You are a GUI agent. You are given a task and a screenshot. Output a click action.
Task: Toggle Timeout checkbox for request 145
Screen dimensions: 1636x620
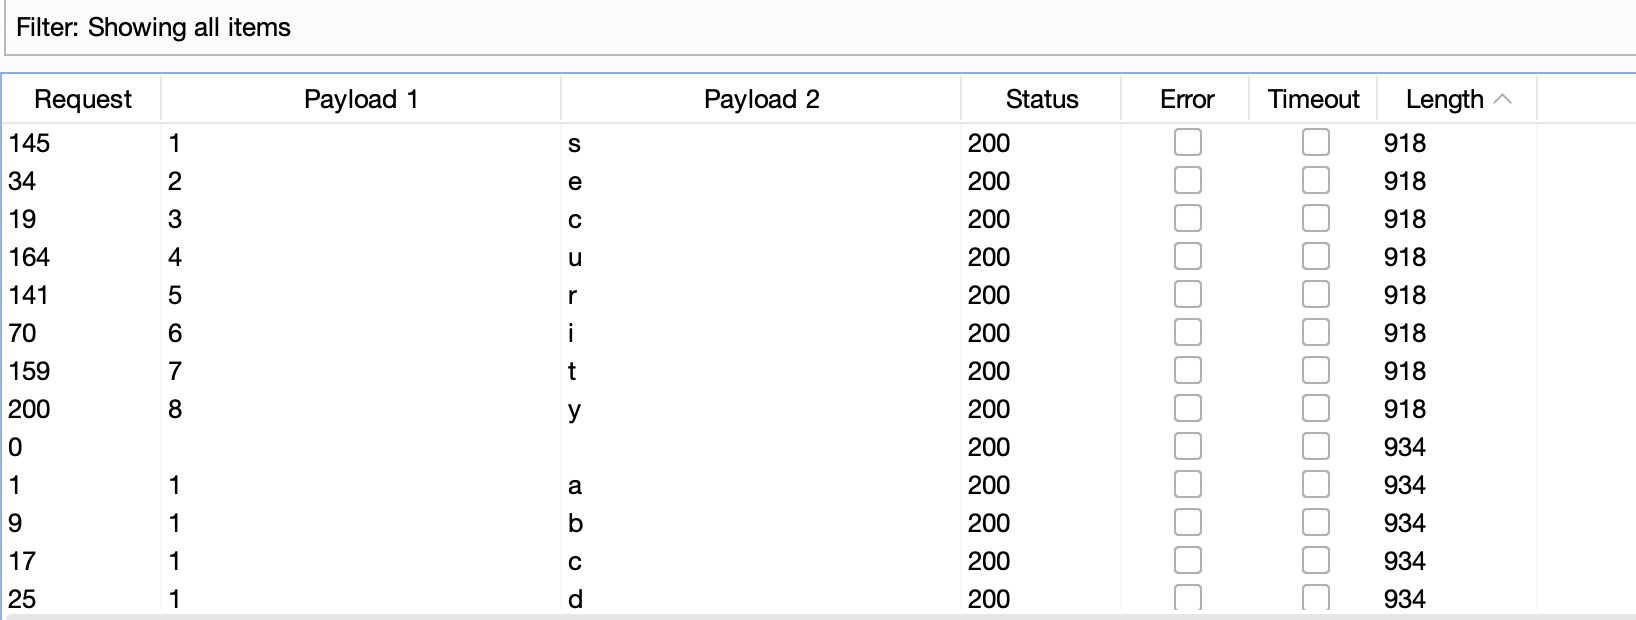(1315, 143)
